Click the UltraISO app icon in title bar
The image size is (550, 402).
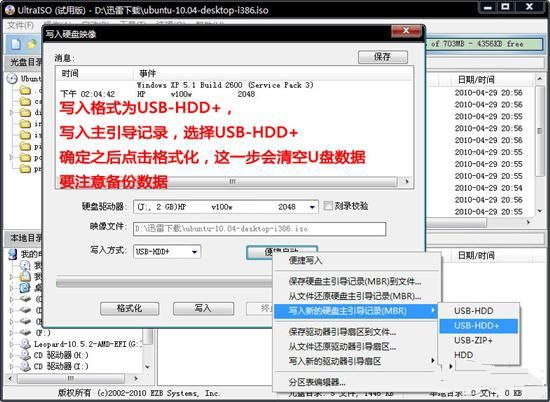point(9,9)
